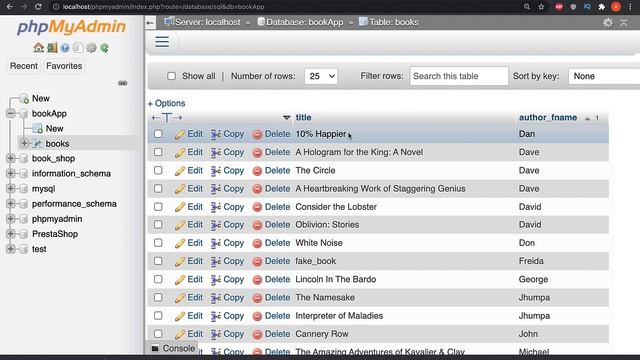This screenshot has width=640, height=360.
Task: Sort by the author_fname column header
Action: click(x=548, y=118)
